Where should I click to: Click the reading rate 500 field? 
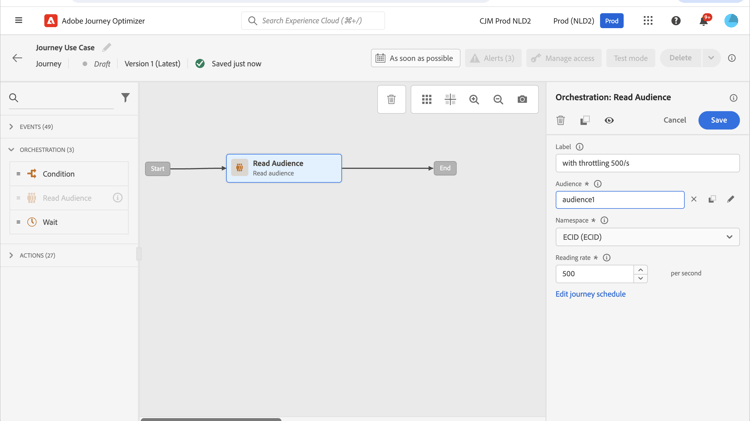click(x=595, y=274)
